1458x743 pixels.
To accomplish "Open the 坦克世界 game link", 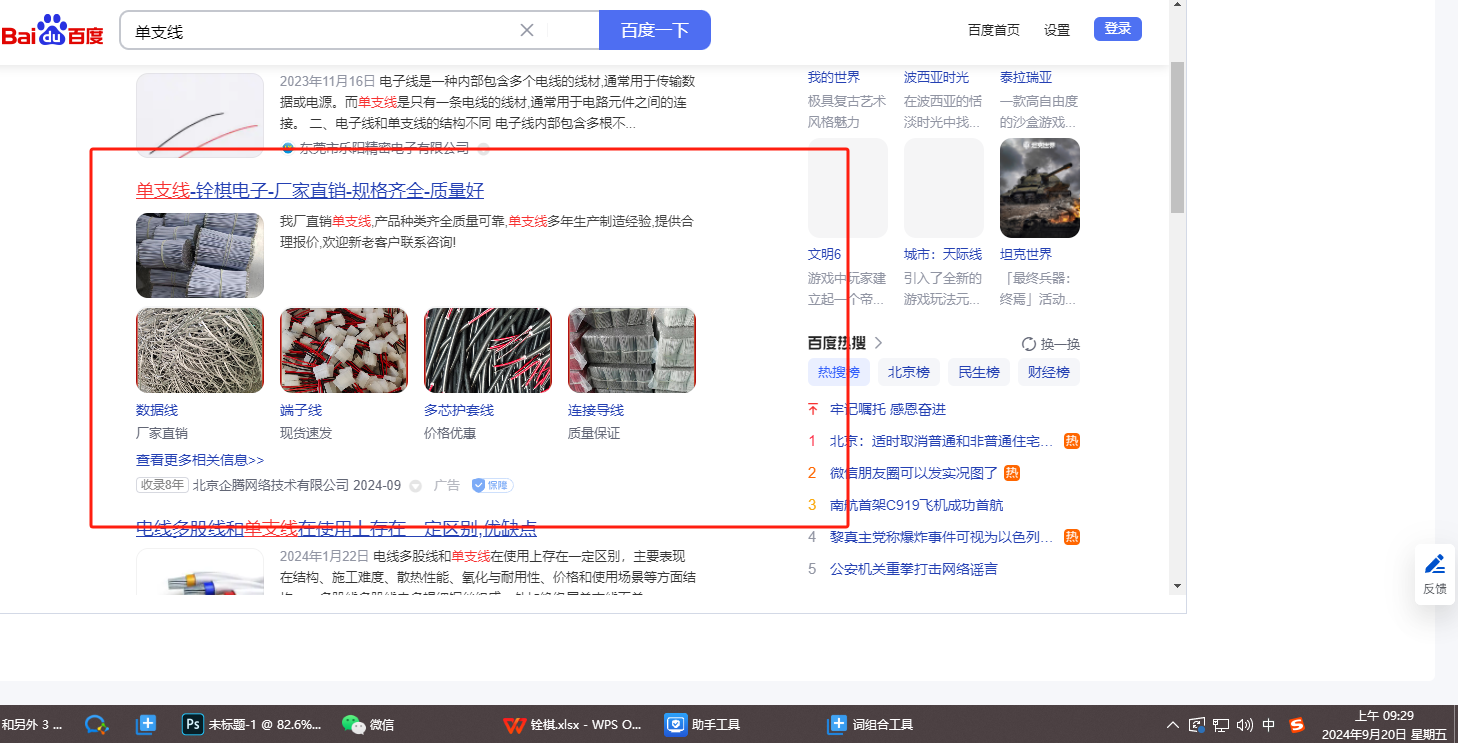I will click(x=1026, y=254).
